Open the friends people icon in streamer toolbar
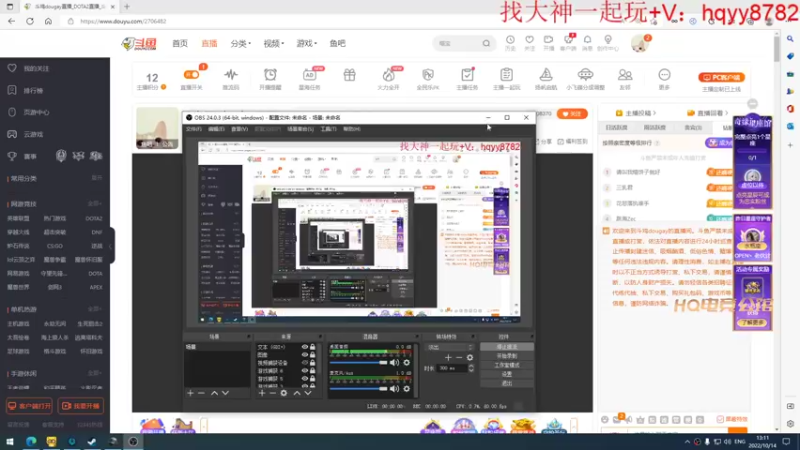This screenshot has width=800, height=450. [624, 74]
